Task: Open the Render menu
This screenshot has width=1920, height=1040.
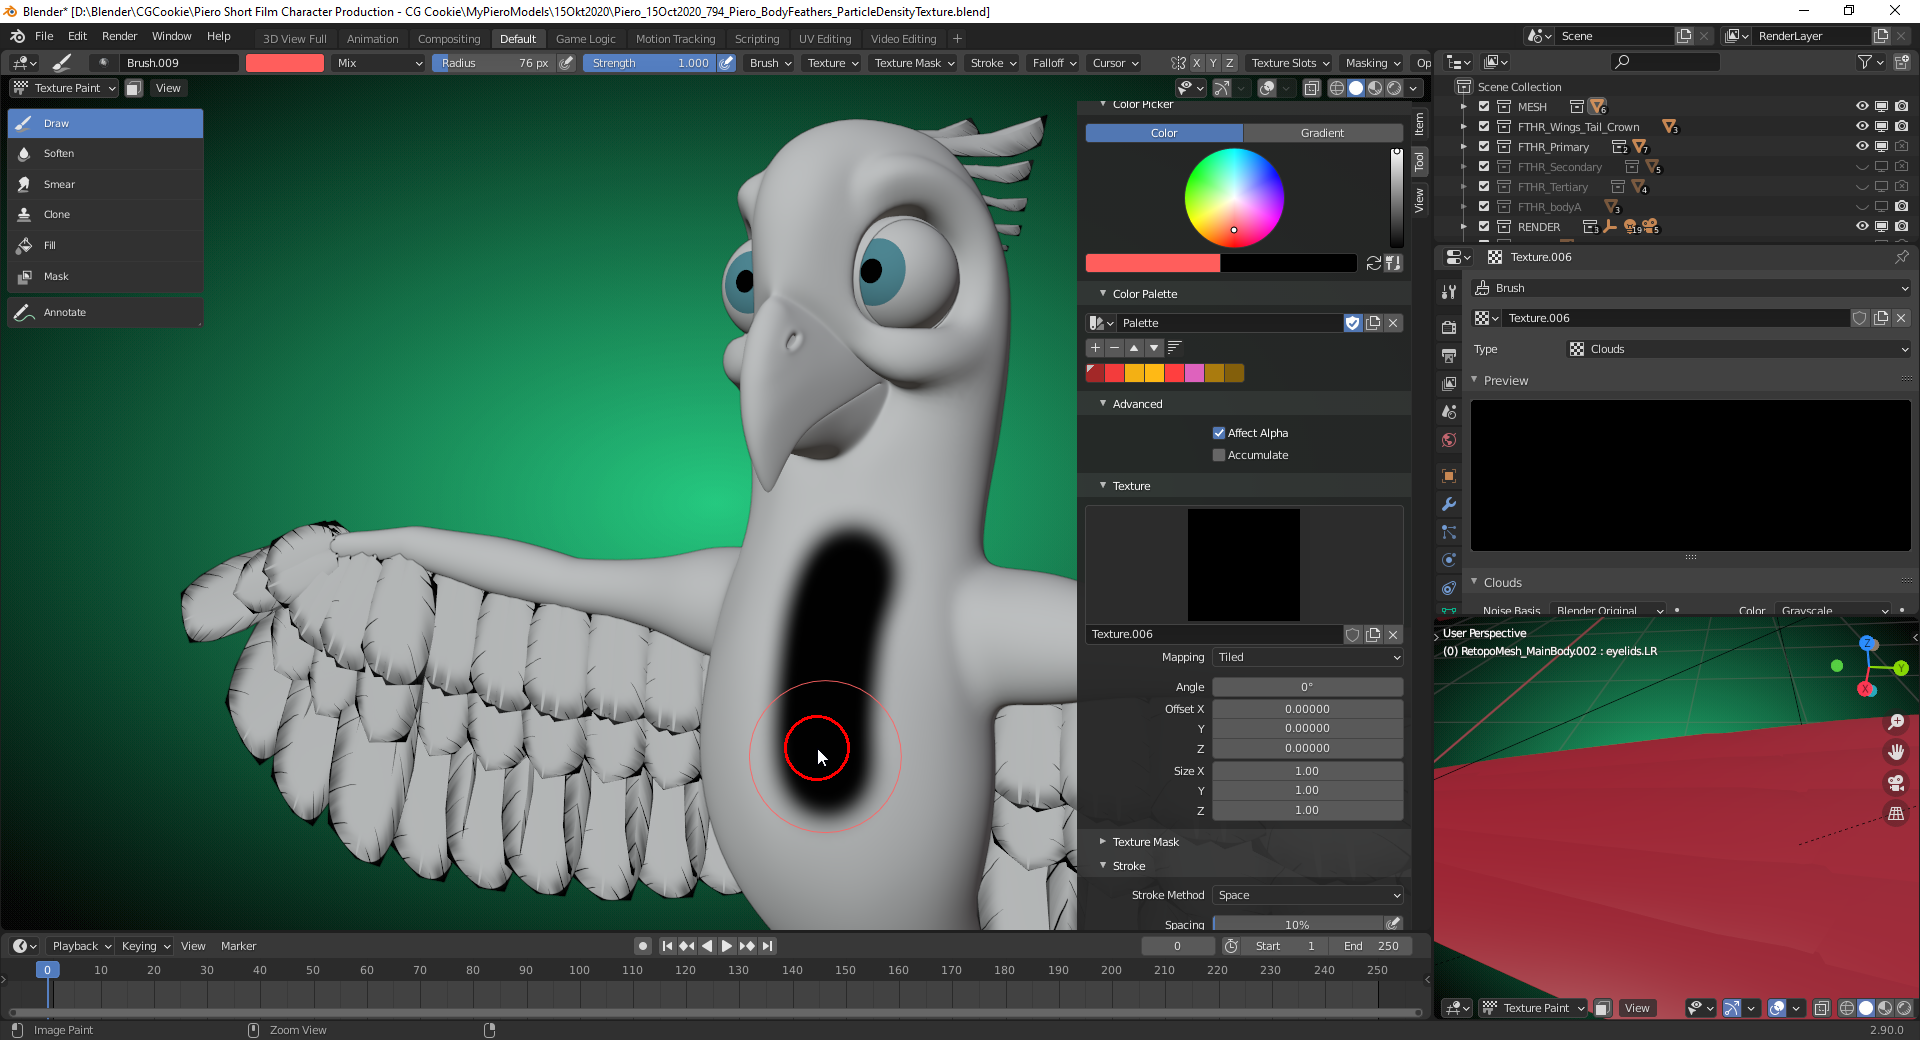Action: click(119, 36)
